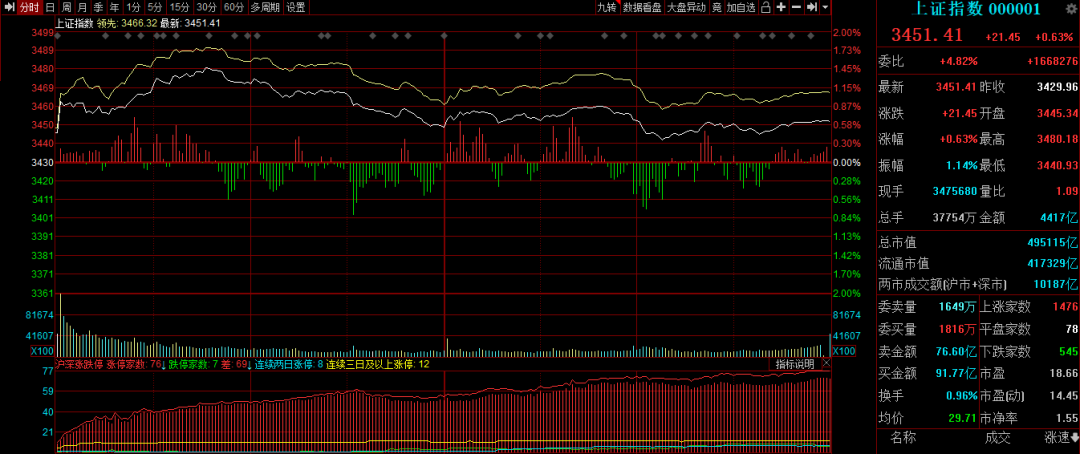
Task: Click the 委比 +4.82% value
Action: (958, 61)
